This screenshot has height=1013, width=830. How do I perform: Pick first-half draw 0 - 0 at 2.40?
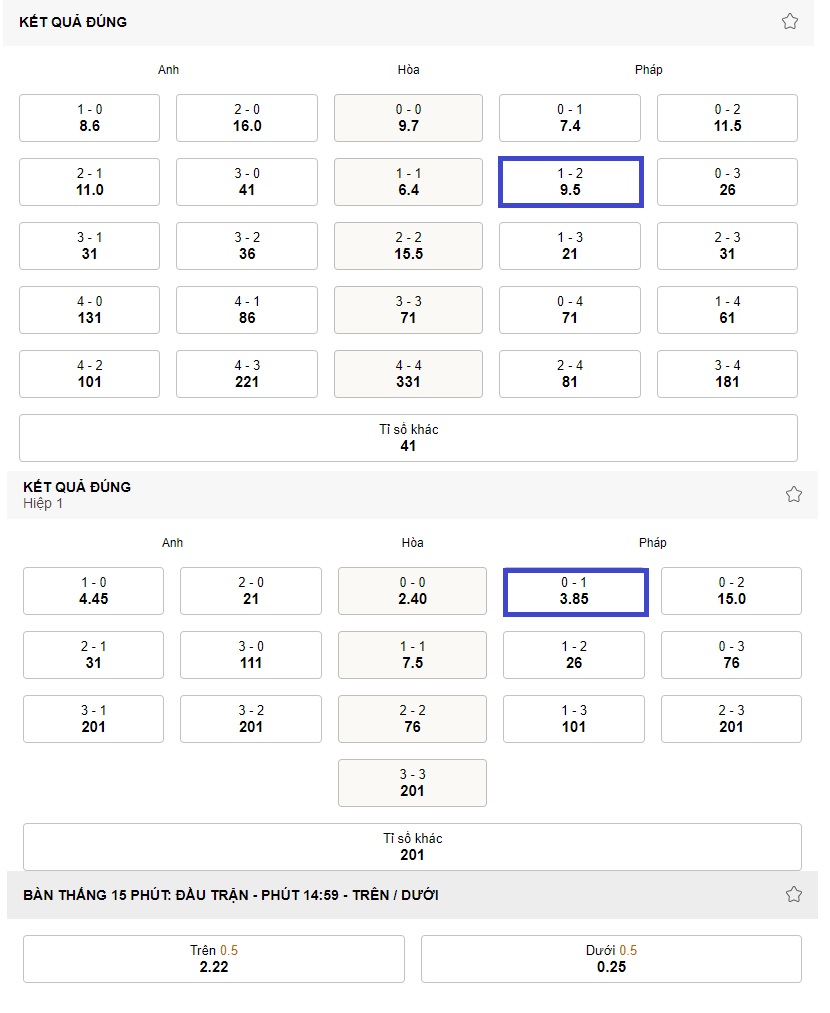pos(412,591)
